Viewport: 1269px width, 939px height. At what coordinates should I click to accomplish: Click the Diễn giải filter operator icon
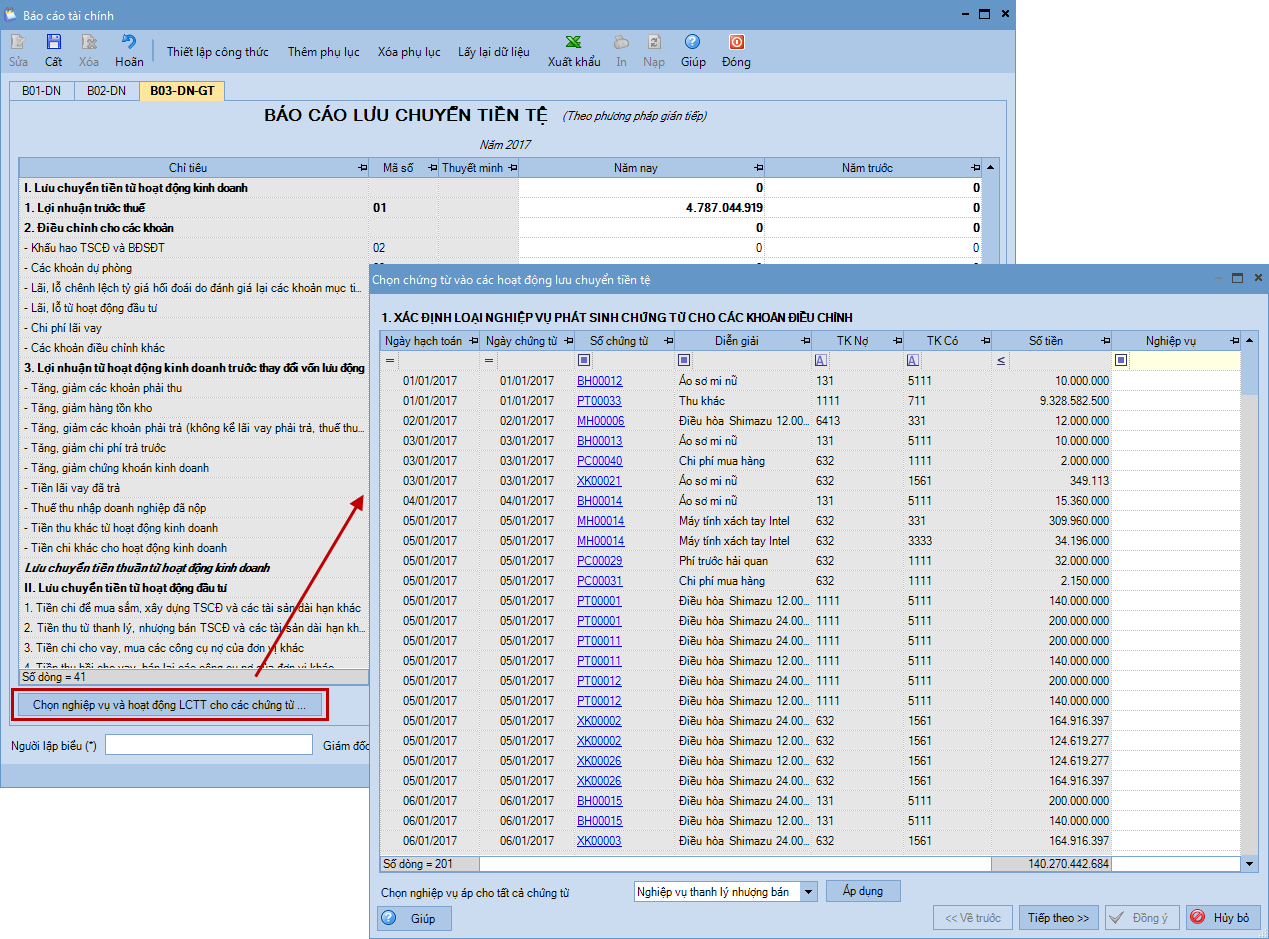[684, 360]
